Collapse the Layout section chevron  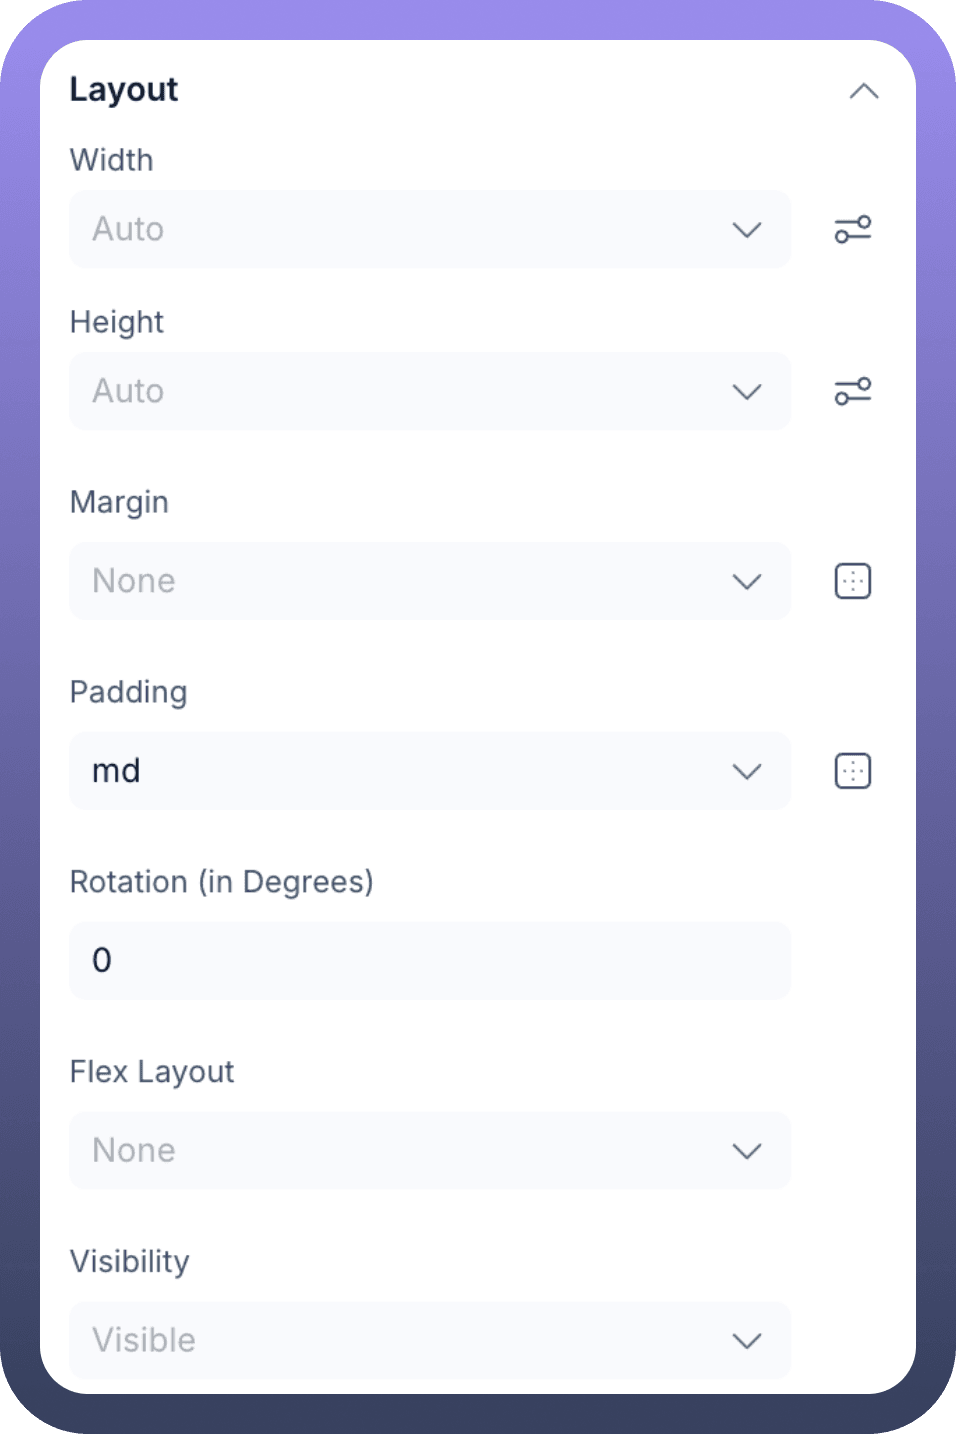point(863,92)
